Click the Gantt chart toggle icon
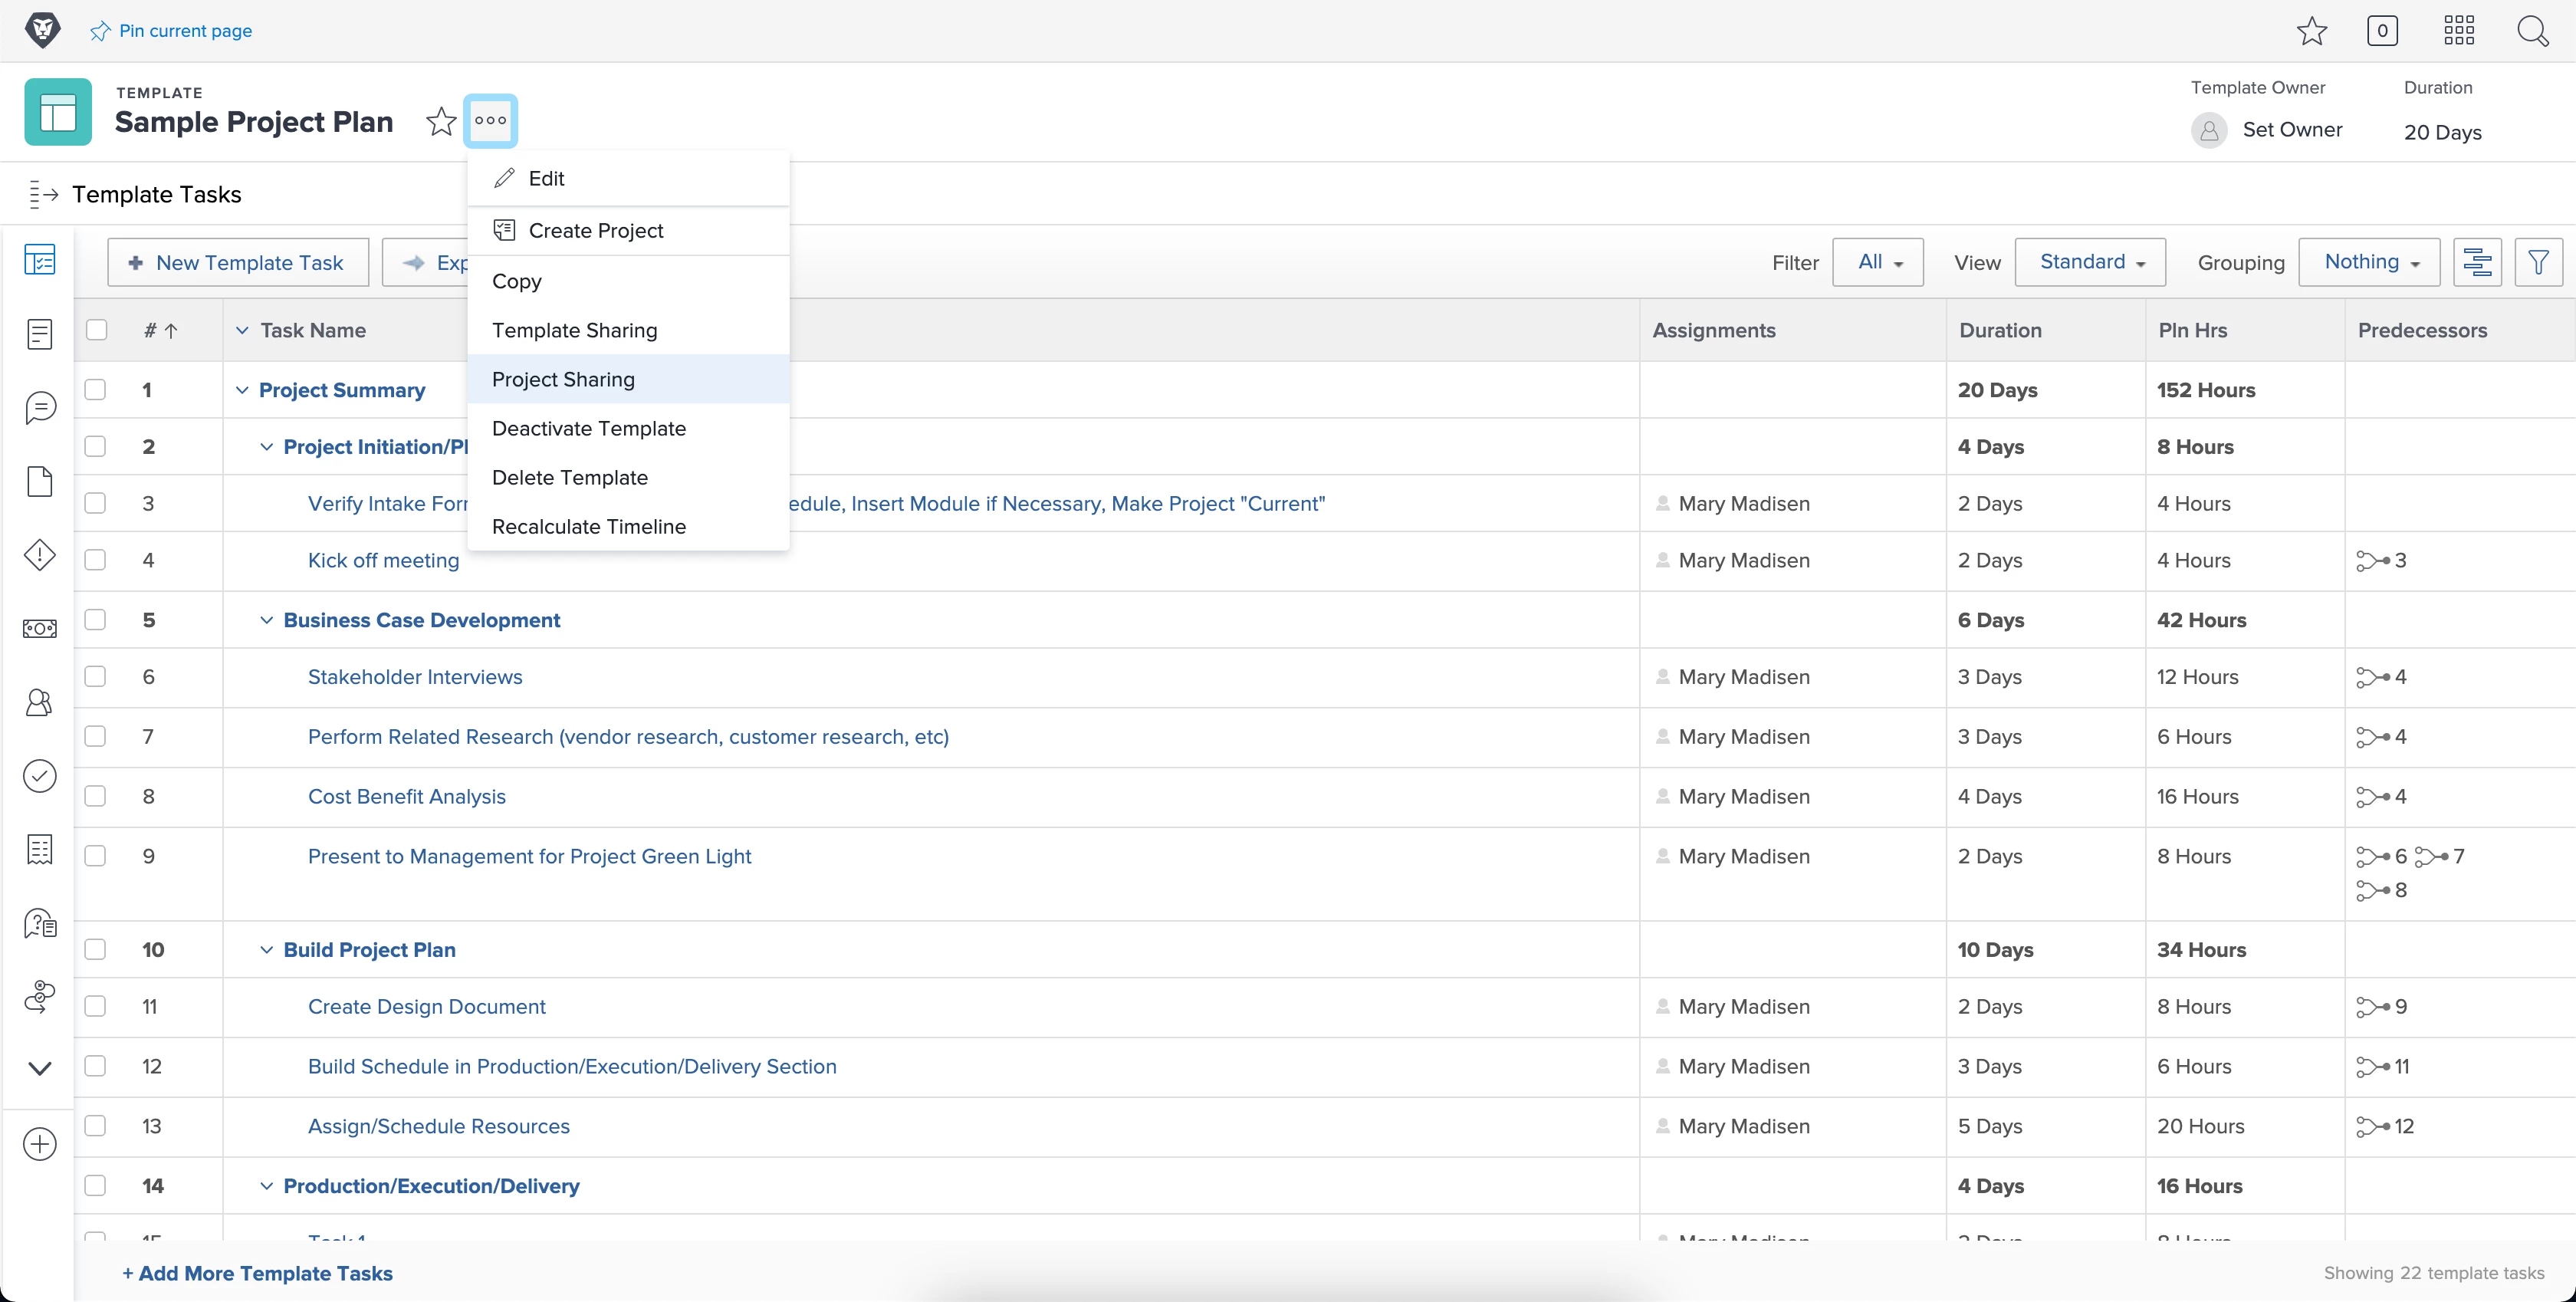 point(2477,263)
